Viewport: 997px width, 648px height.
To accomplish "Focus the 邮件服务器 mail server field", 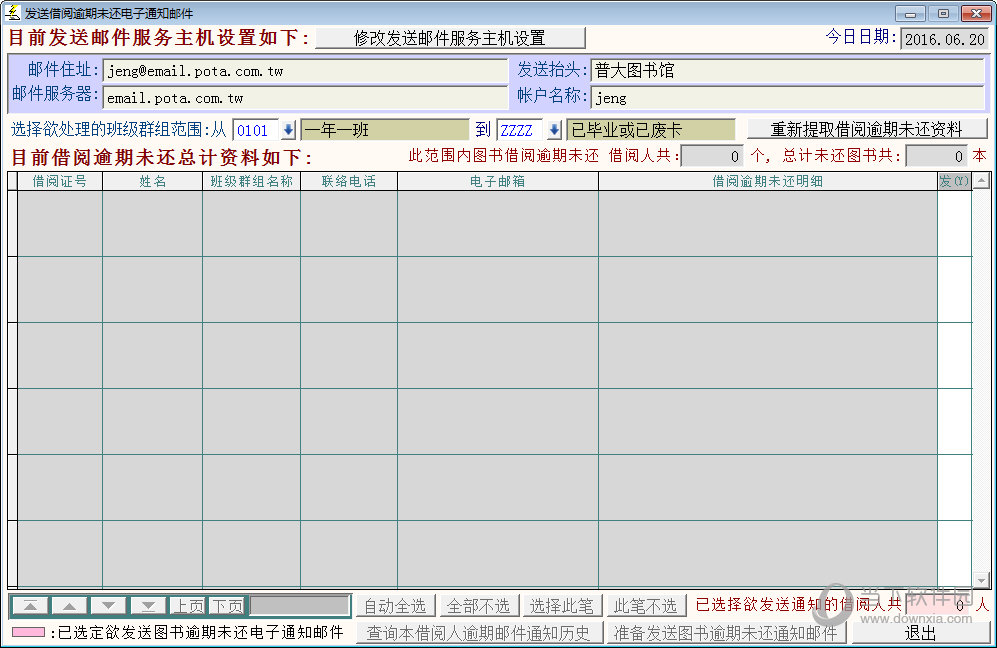I will tap(305, 97).
